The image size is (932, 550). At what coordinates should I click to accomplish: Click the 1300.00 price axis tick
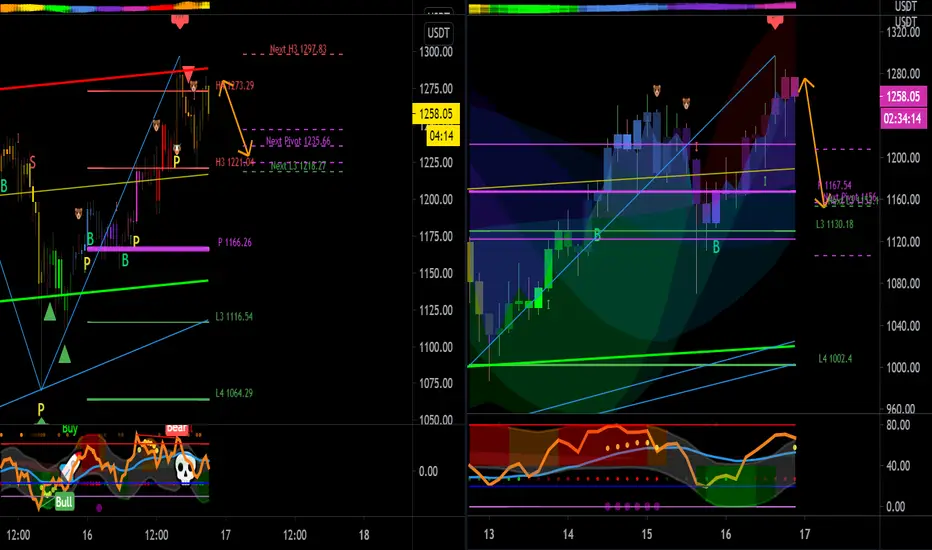point(436,52)
